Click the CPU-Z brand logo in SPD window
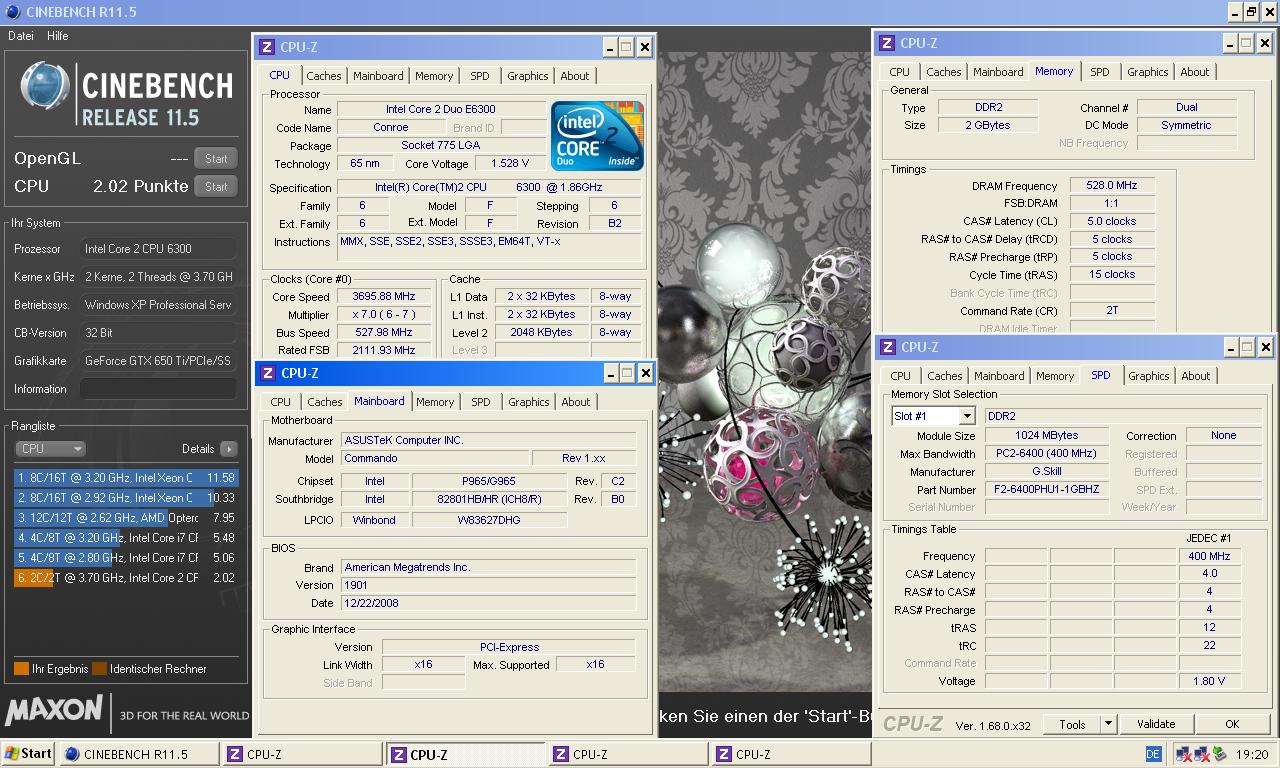The image size is (1280, 768). tap(912, 724)
